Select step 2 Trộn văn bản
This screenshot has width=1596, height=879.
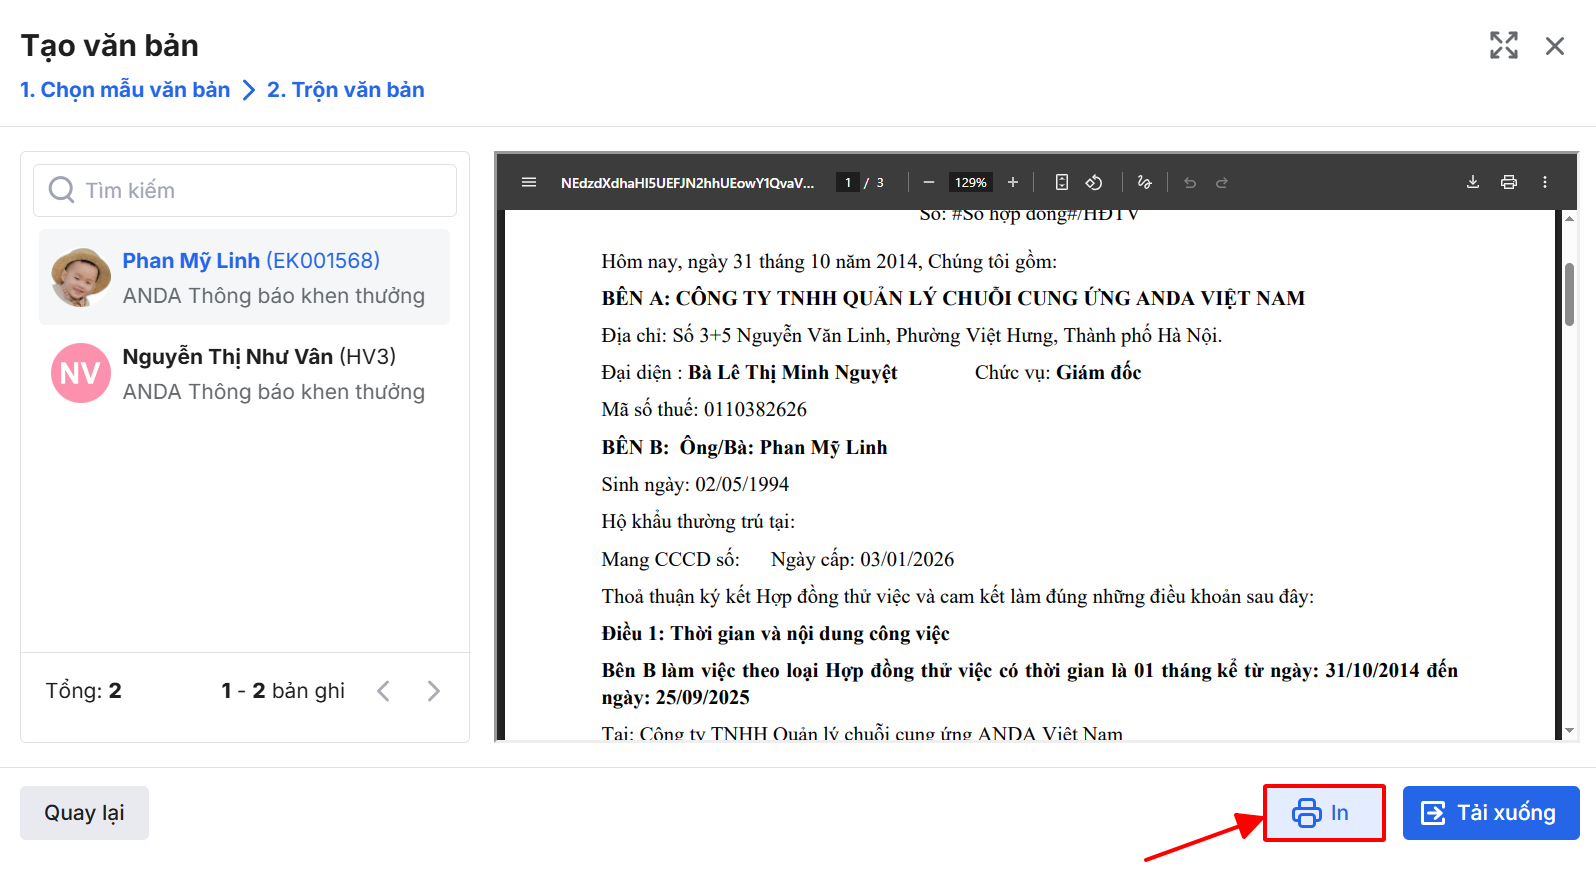345,90
